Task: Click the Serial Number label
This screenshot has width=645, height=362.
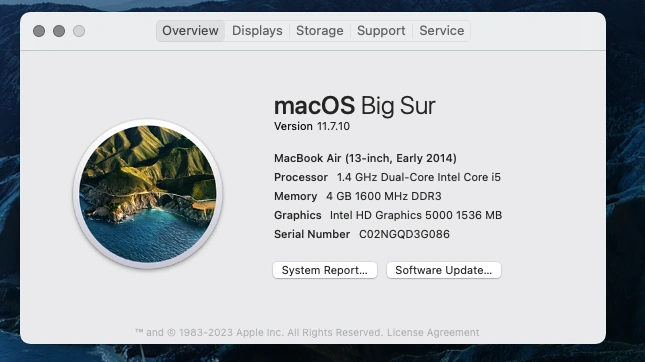Action: [x=312, y=234]
